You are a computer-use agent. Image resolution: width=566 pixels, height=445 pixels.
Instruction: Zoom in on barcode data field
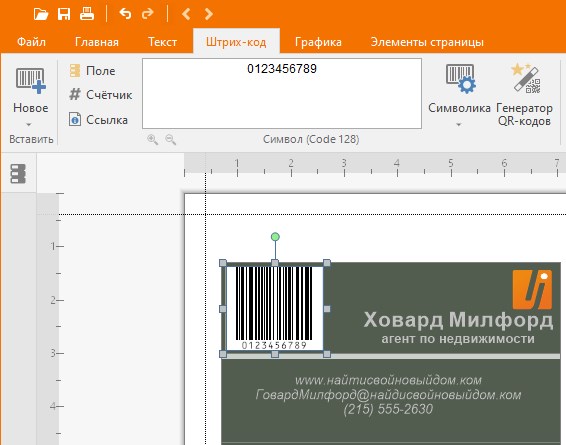[x=152, y=139]
